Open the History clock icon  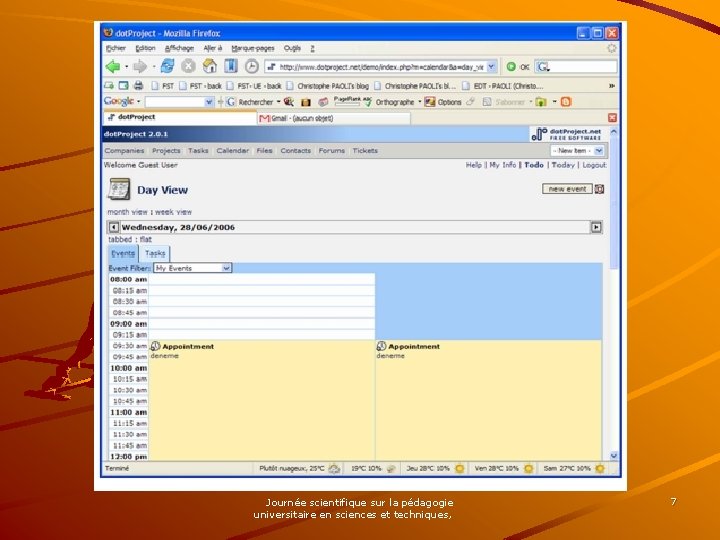[251, 67]
